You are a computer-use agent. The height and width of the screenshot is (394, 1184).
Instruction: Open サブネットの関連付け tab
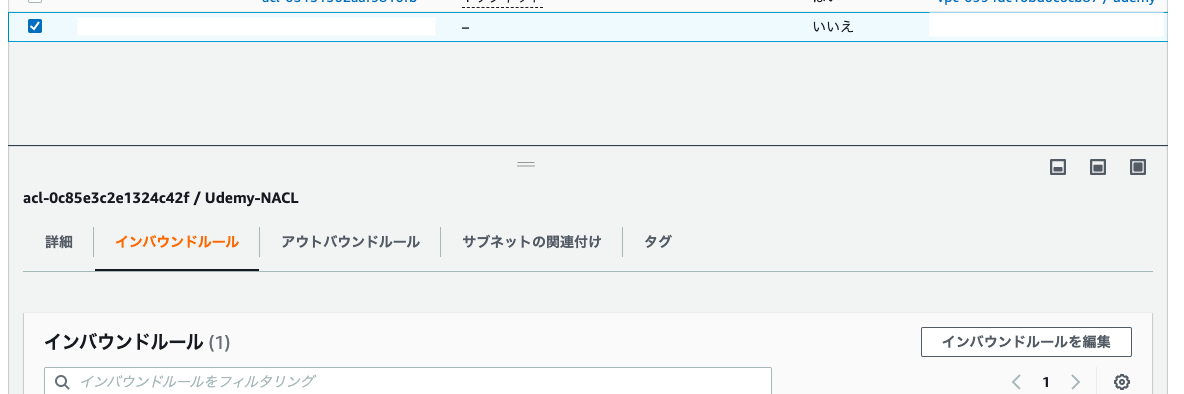point(532,242)
